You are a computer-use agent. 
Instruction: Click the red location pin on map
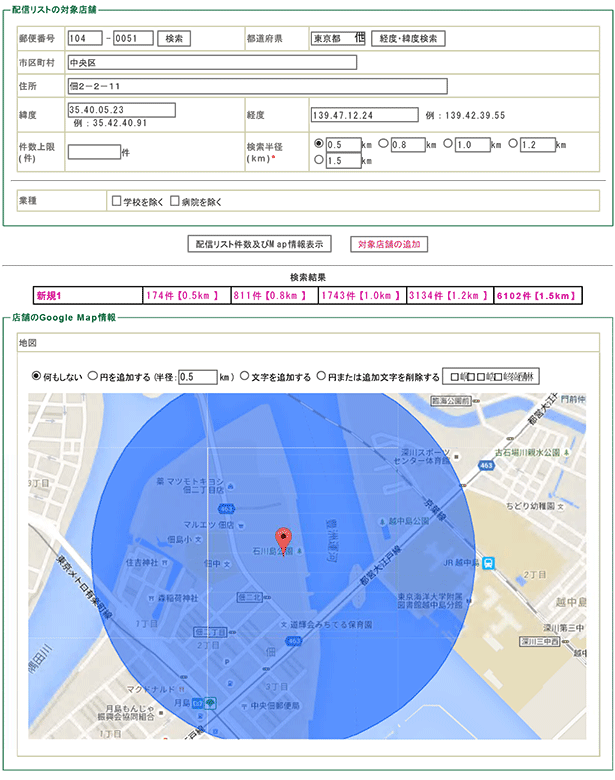283,541
